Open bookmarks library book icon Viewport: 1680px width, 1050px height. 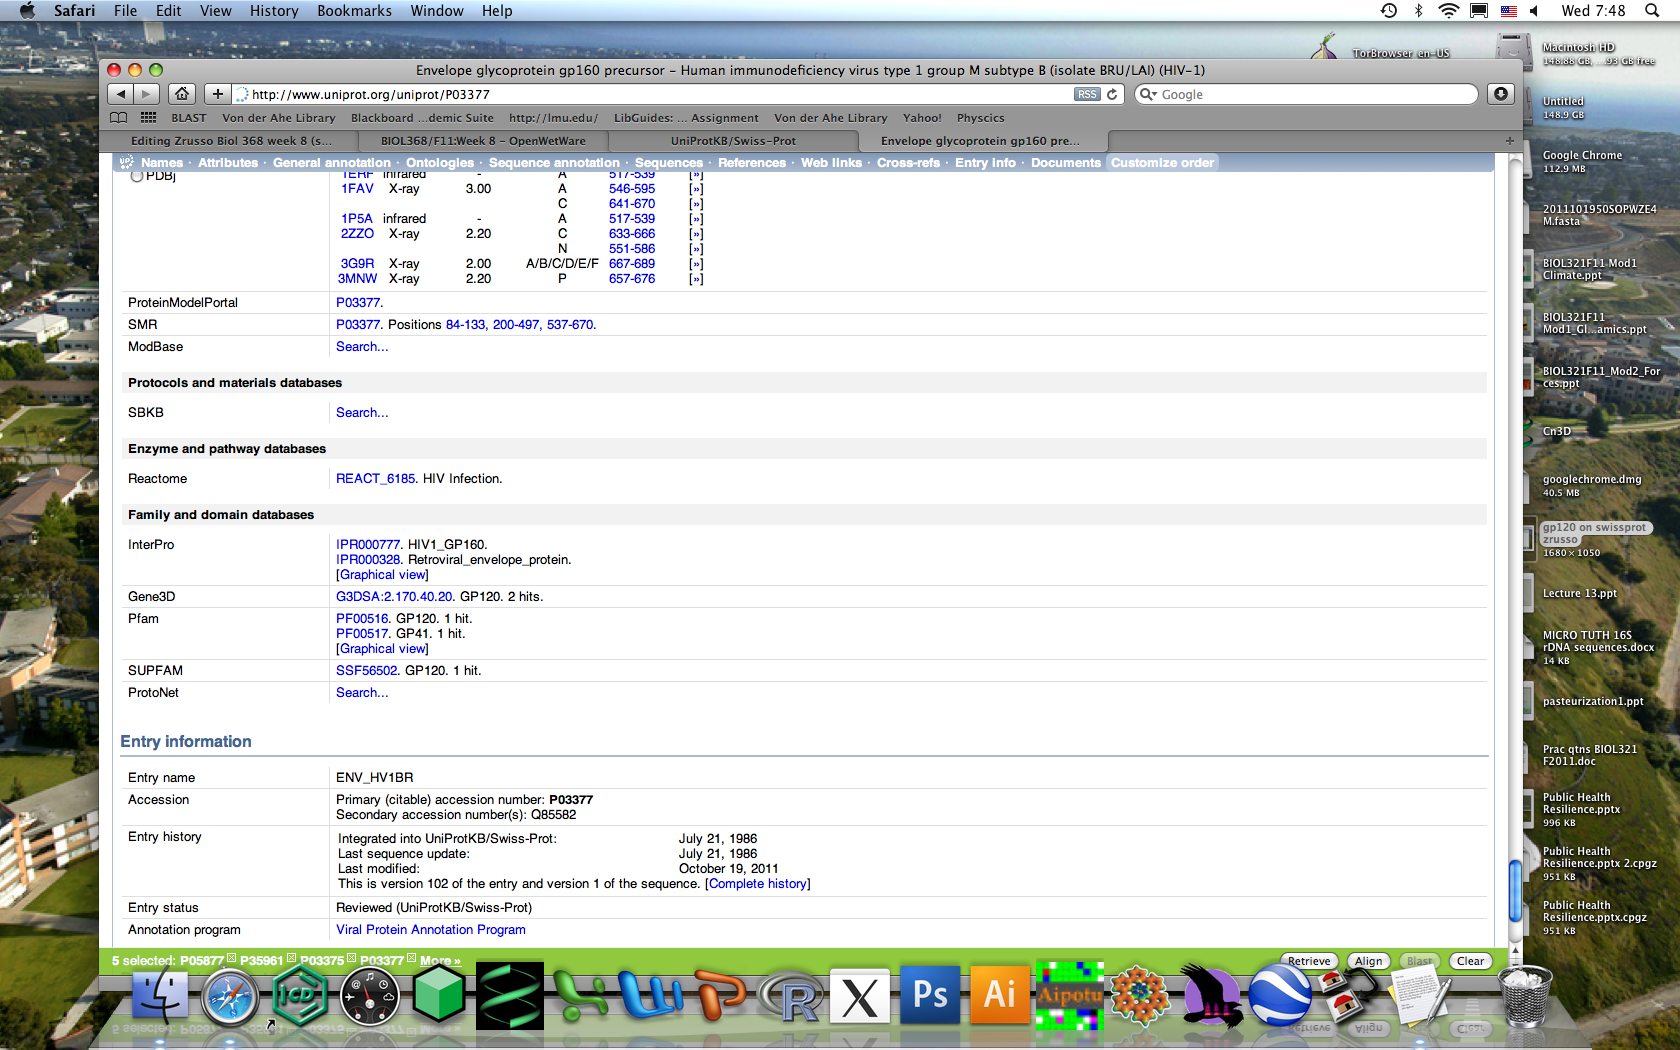pyautogui.click(x=119, y=118)
